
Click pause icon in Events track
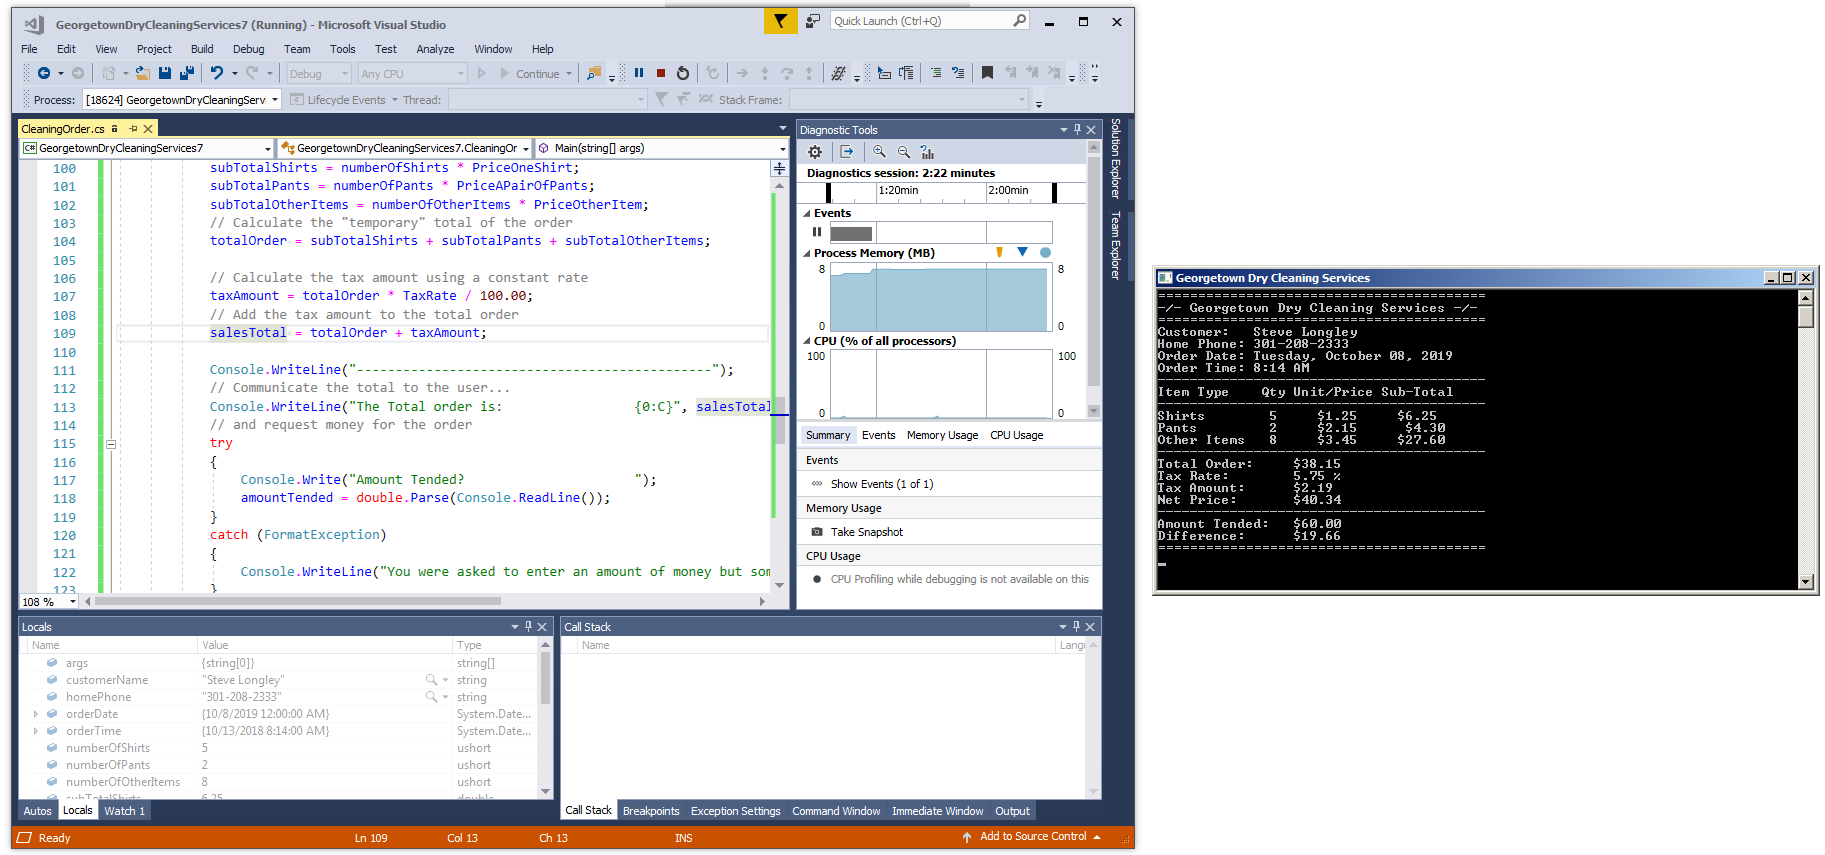point(817,232)
